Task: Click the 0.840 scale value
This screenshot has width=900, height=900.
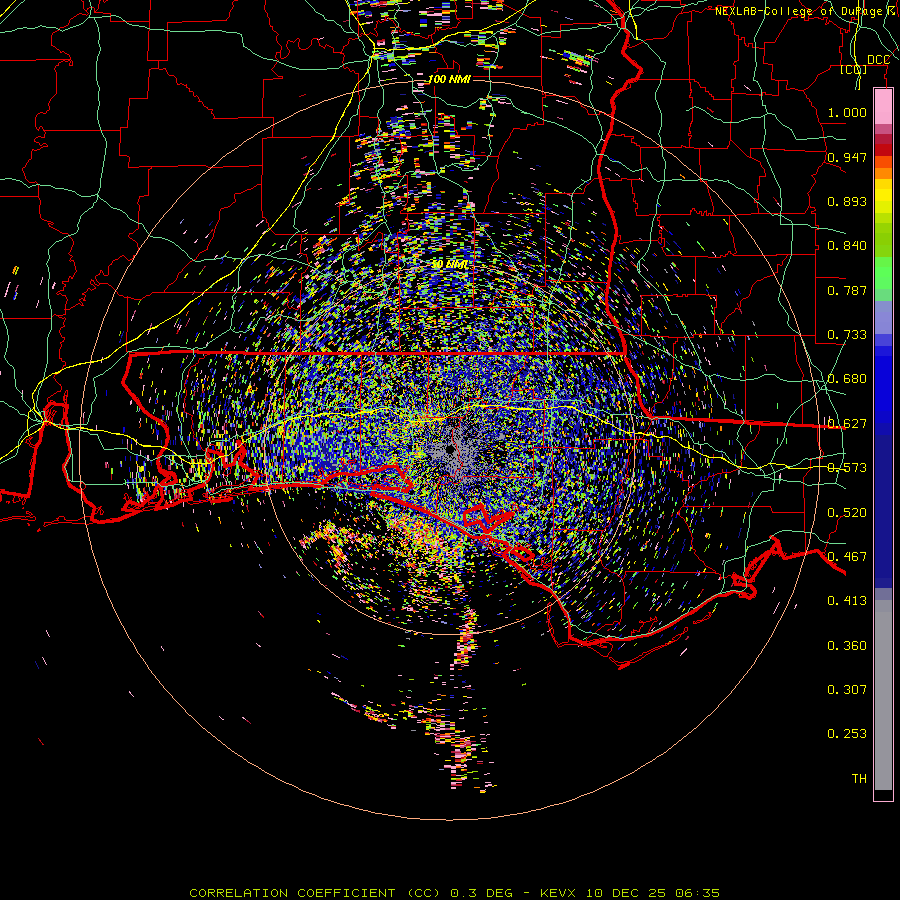Action: 847,246
